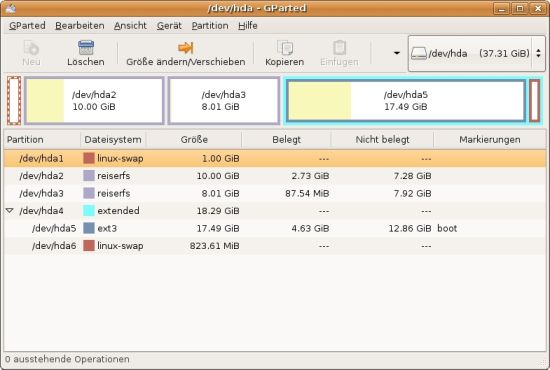Click the 2.73 GiB used value
The width and height of the screenshot is (550, 370).
coord(310,176)
